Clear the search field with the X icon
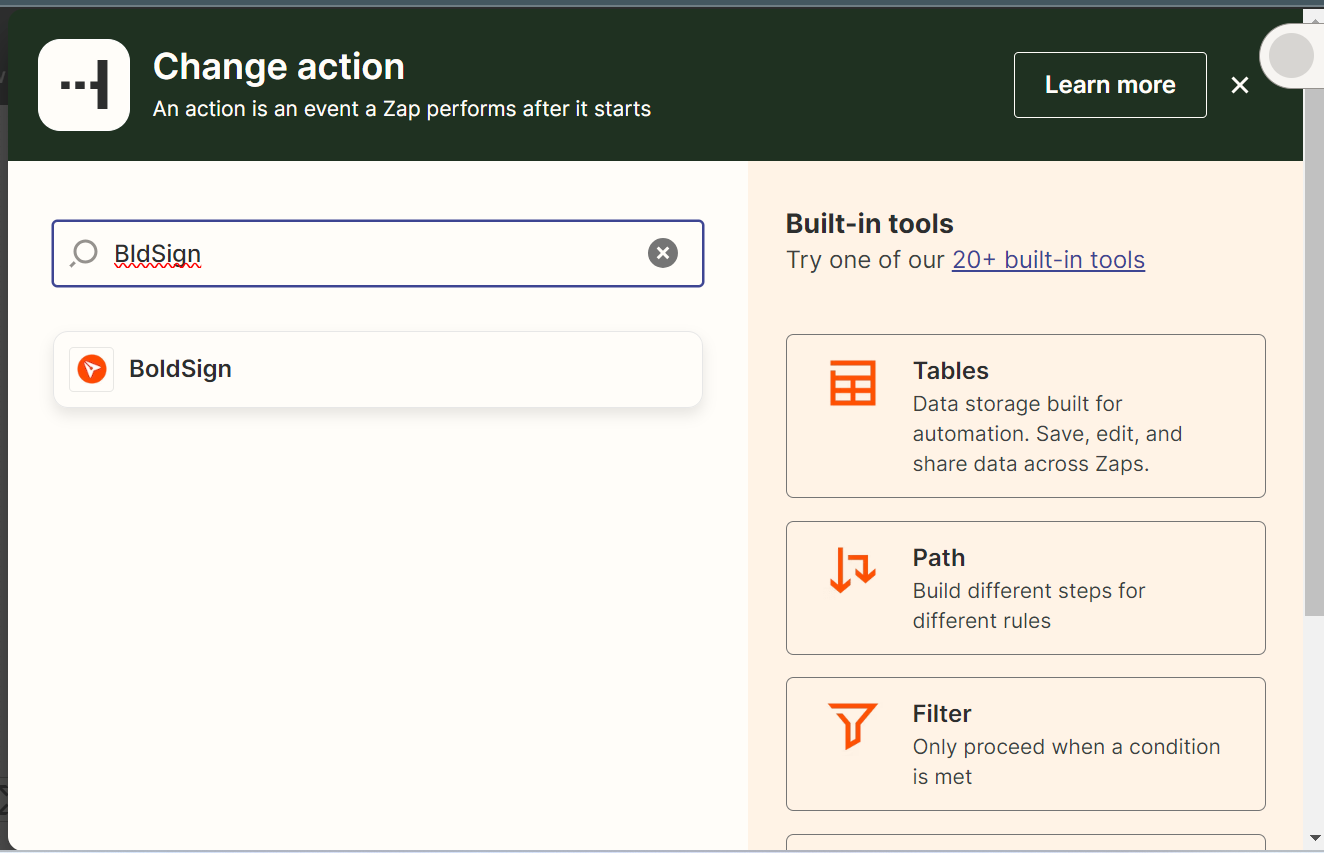 point(663,253)
